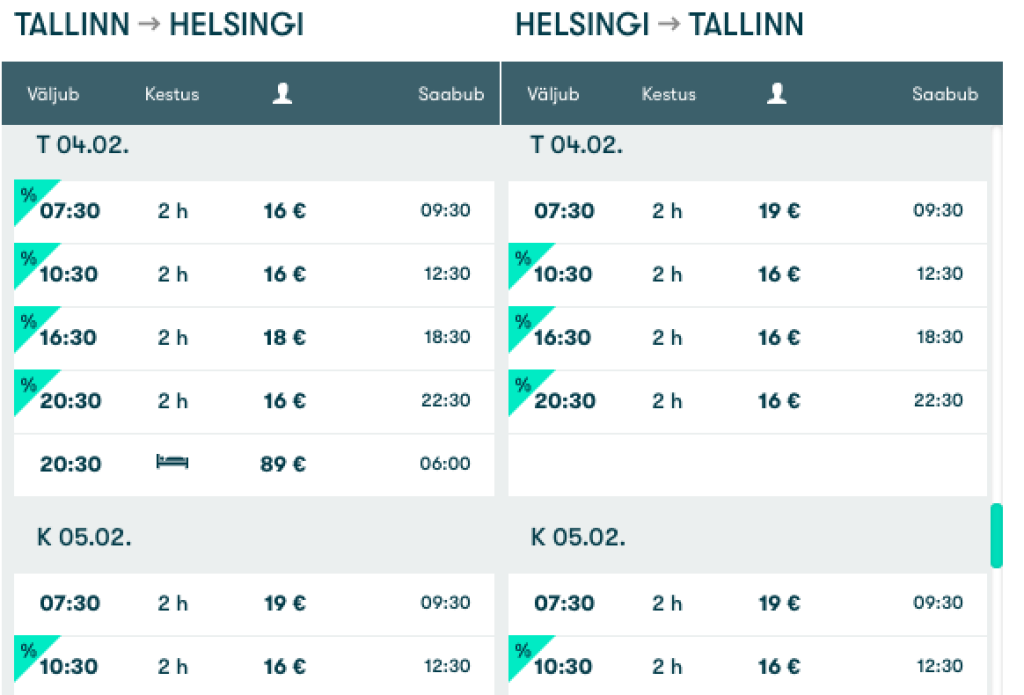Click the percent badge on the 05.02 10:30 Helsingi → Tallinn departure
Image resolution: width=1024 pixels, height=695 pixels.
(x=522, y=650)
